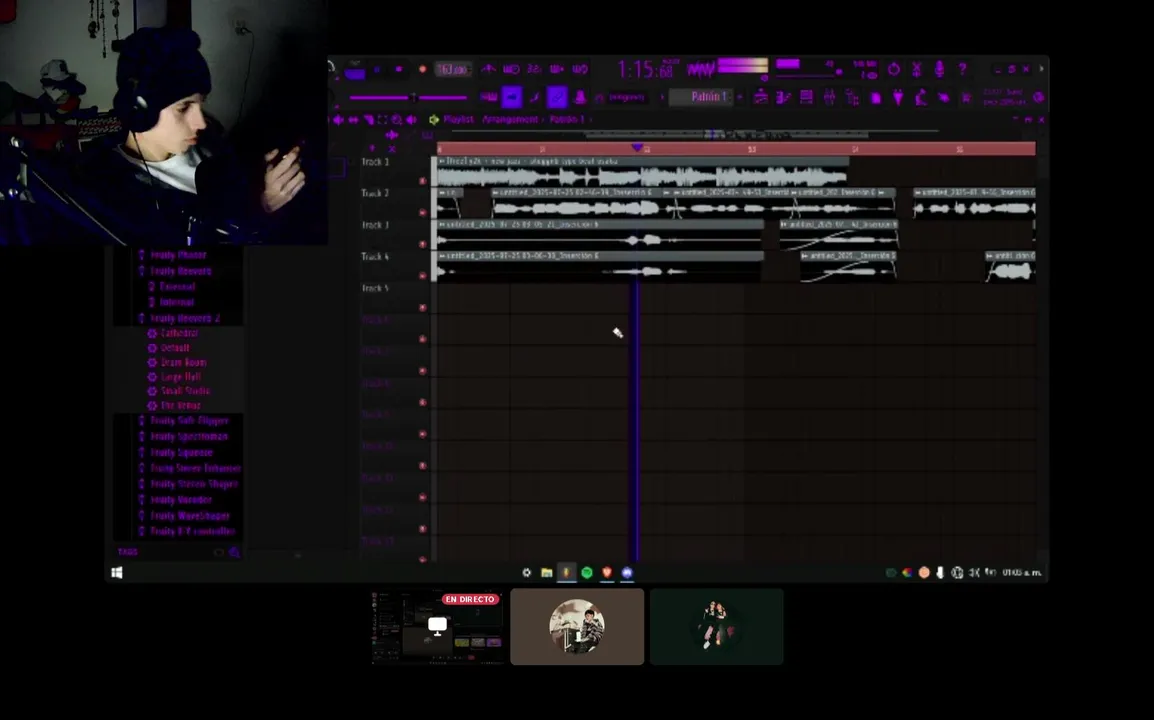Viewport: 1154px width, 720px height.
Task: Open Discord from the Windows taskbar
Action: coord(627,572)
